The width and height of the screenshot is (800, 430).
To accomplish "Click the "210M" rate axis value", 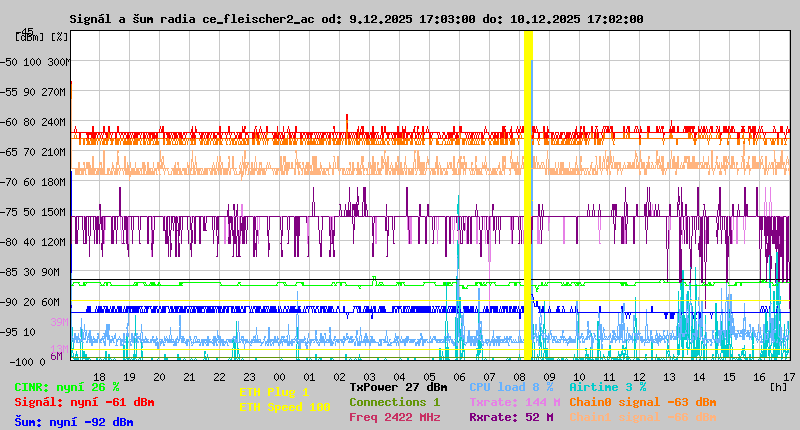I will coord(56,153).
